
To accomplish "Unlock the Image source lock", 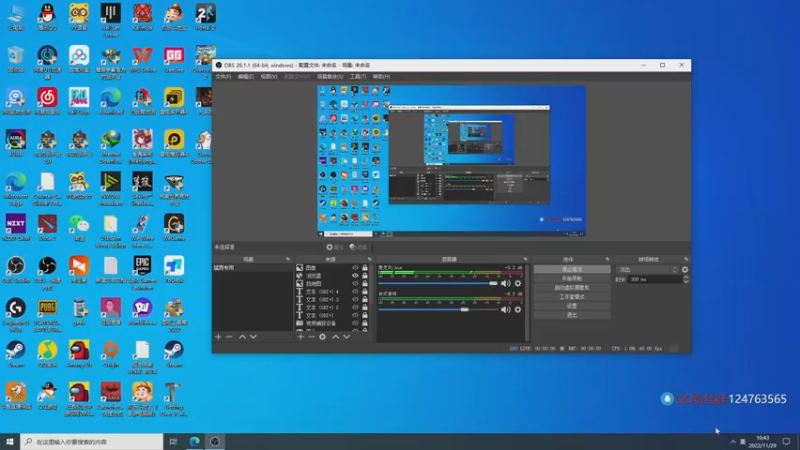I will click(365, 267).
